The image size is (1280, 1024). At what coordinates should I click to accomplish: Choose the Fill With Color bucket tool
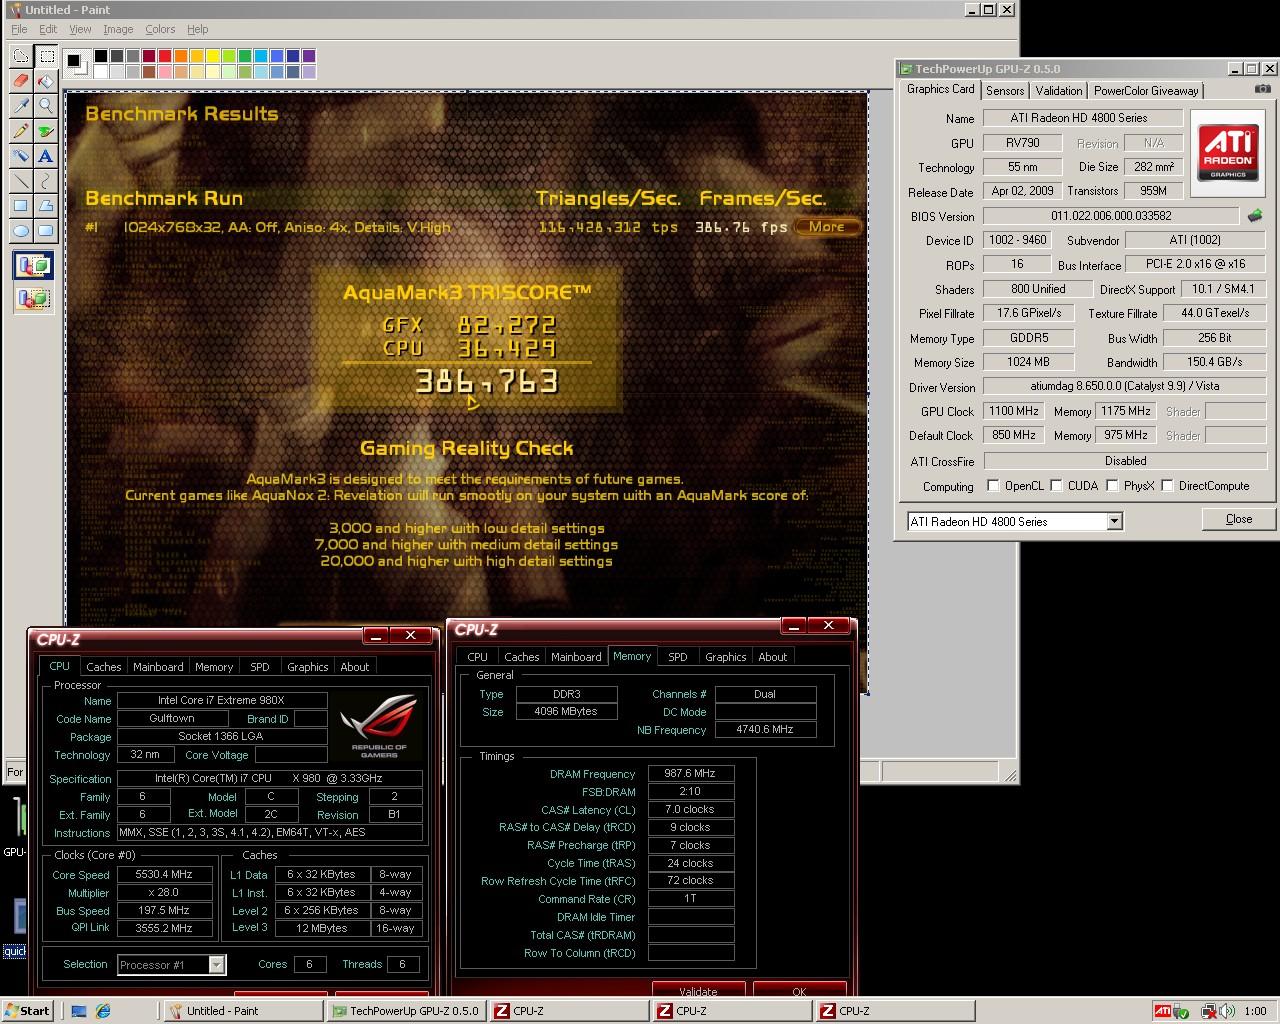tap(46, 81)
